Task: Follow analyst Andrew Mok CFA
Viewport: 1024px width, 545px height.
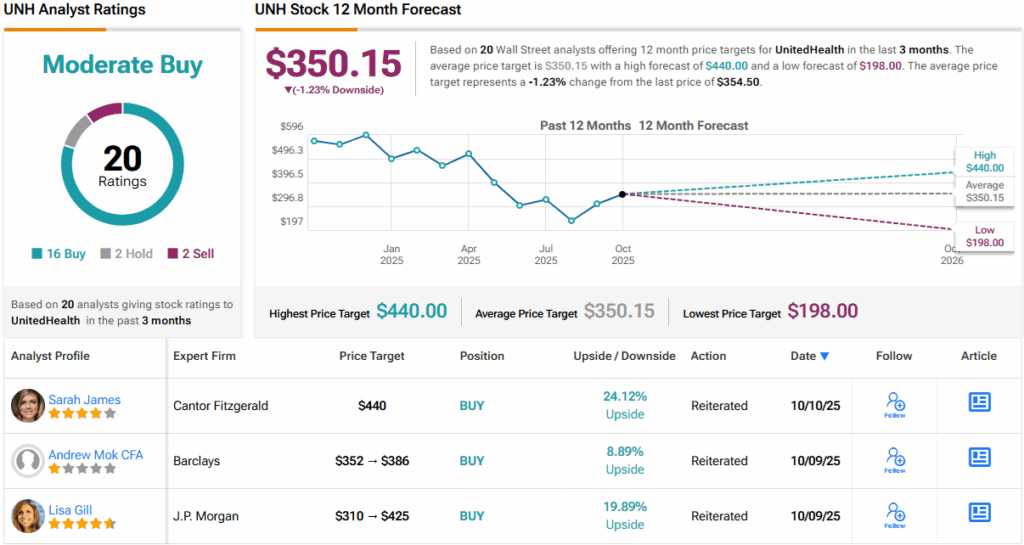Action: point(895,459)
